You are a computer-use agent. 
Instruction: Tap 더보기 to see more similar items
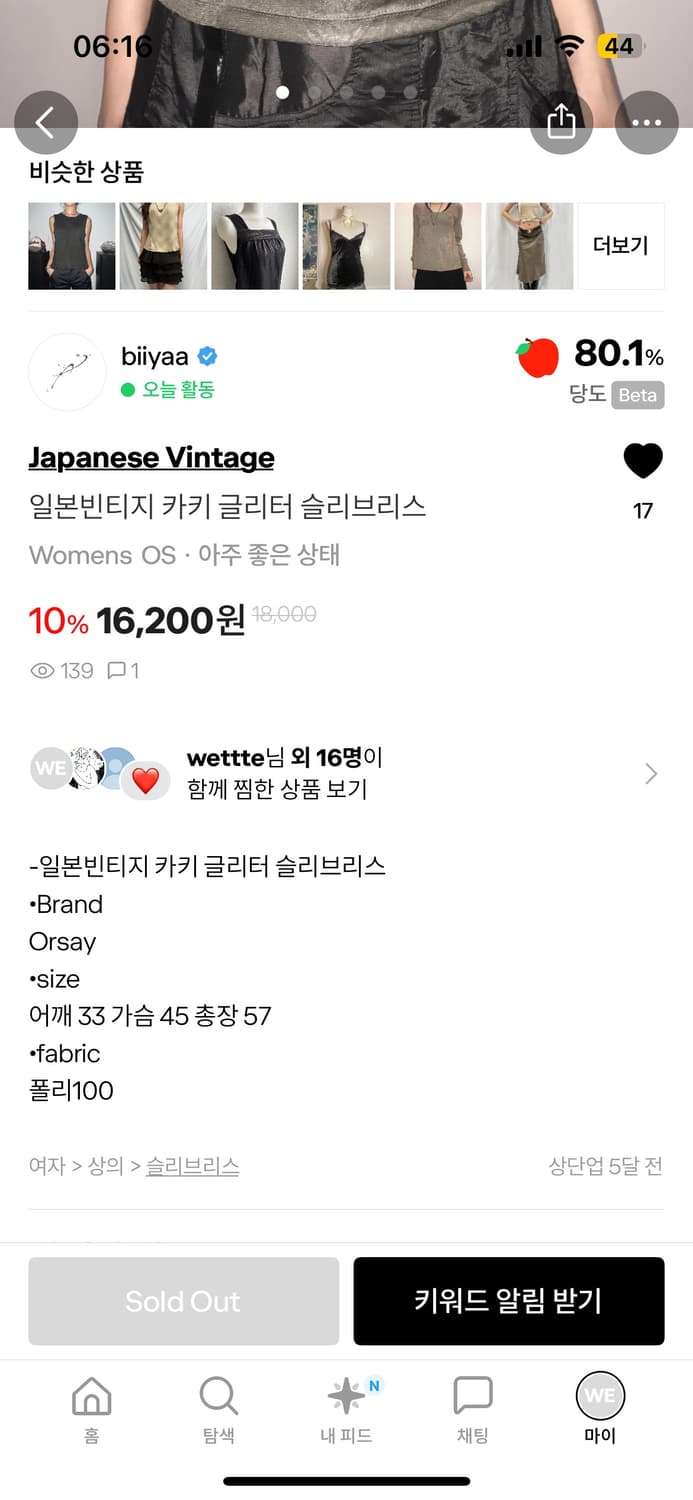point(621,246)
